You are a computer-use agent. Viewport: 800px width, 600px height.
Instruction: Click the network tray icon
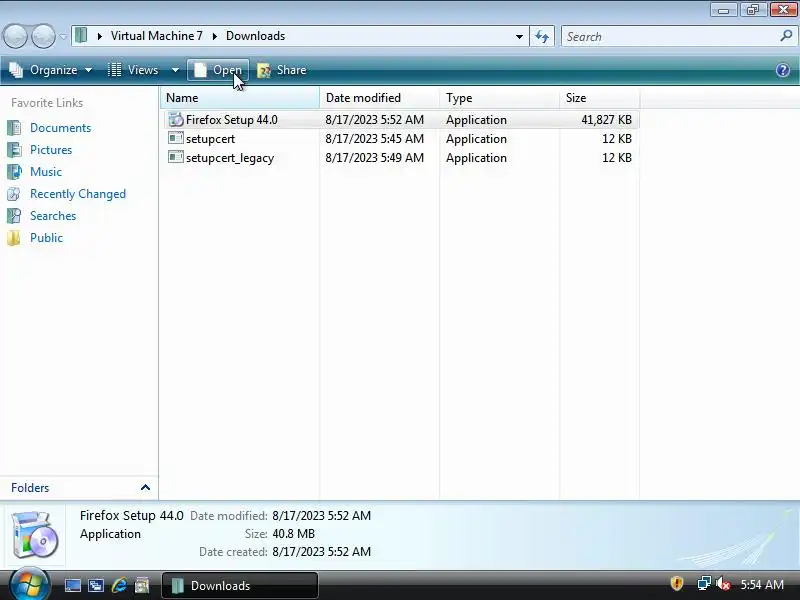click(704, 584)
